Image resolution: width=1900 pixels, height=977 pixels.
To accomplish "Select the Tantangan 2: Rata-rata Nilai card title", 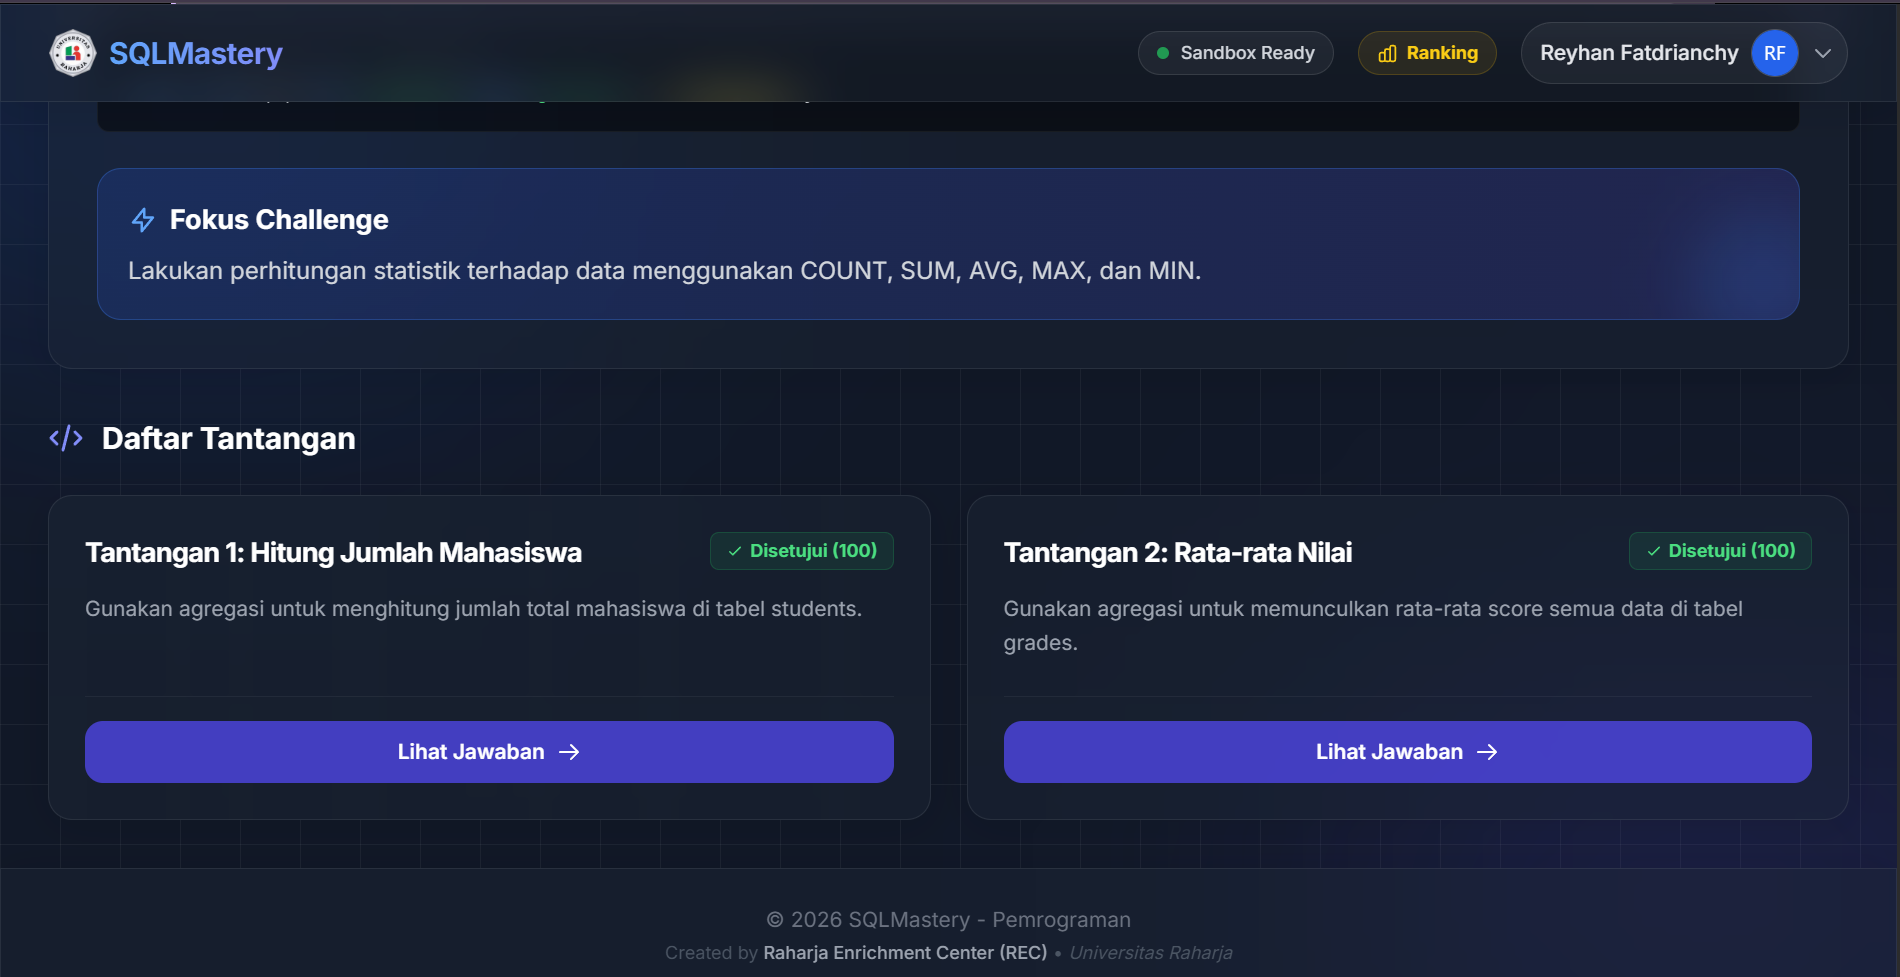I will 1177,553.
